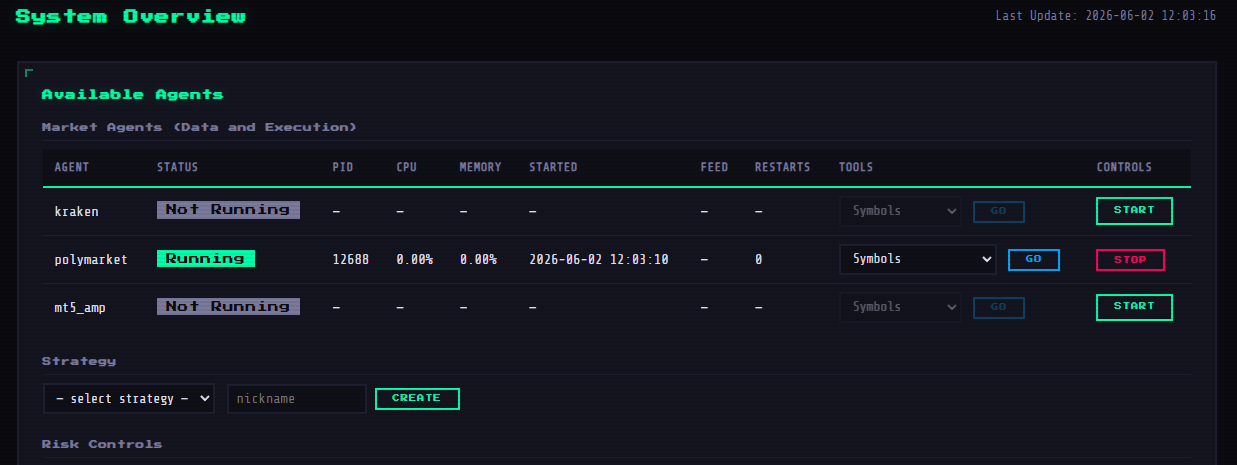Click the polymarket started time 2026-06-02 12:03:10
1237x465 pixels.
click(x=599, y=260)
